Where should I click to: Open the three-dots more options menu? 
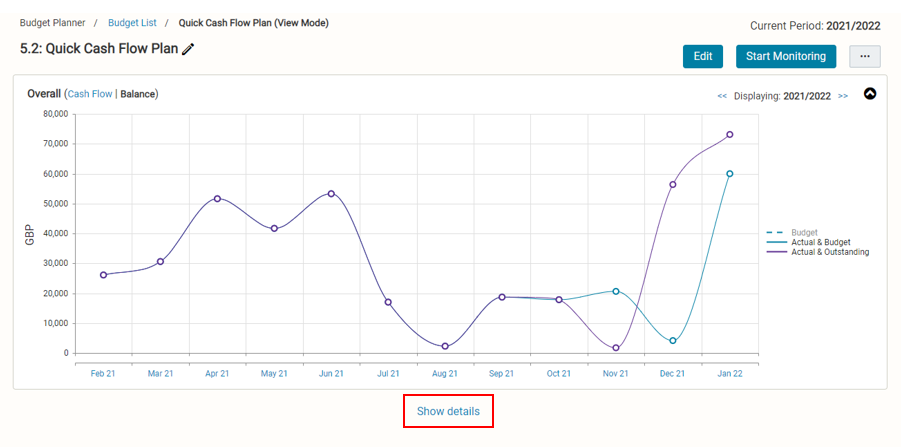tap(865, 56)
